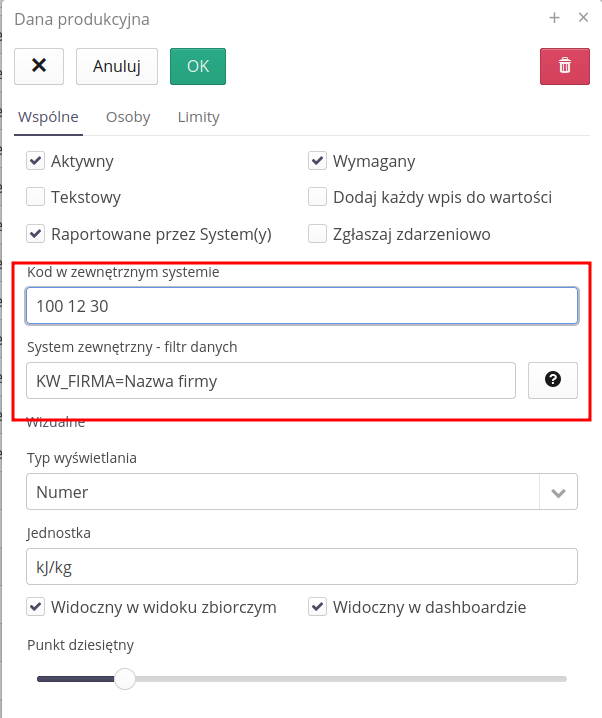Screen dimensions: 602x718
Task: Toggle Widoczny w widoku zbiorczym
Action: tap(36, 607)
